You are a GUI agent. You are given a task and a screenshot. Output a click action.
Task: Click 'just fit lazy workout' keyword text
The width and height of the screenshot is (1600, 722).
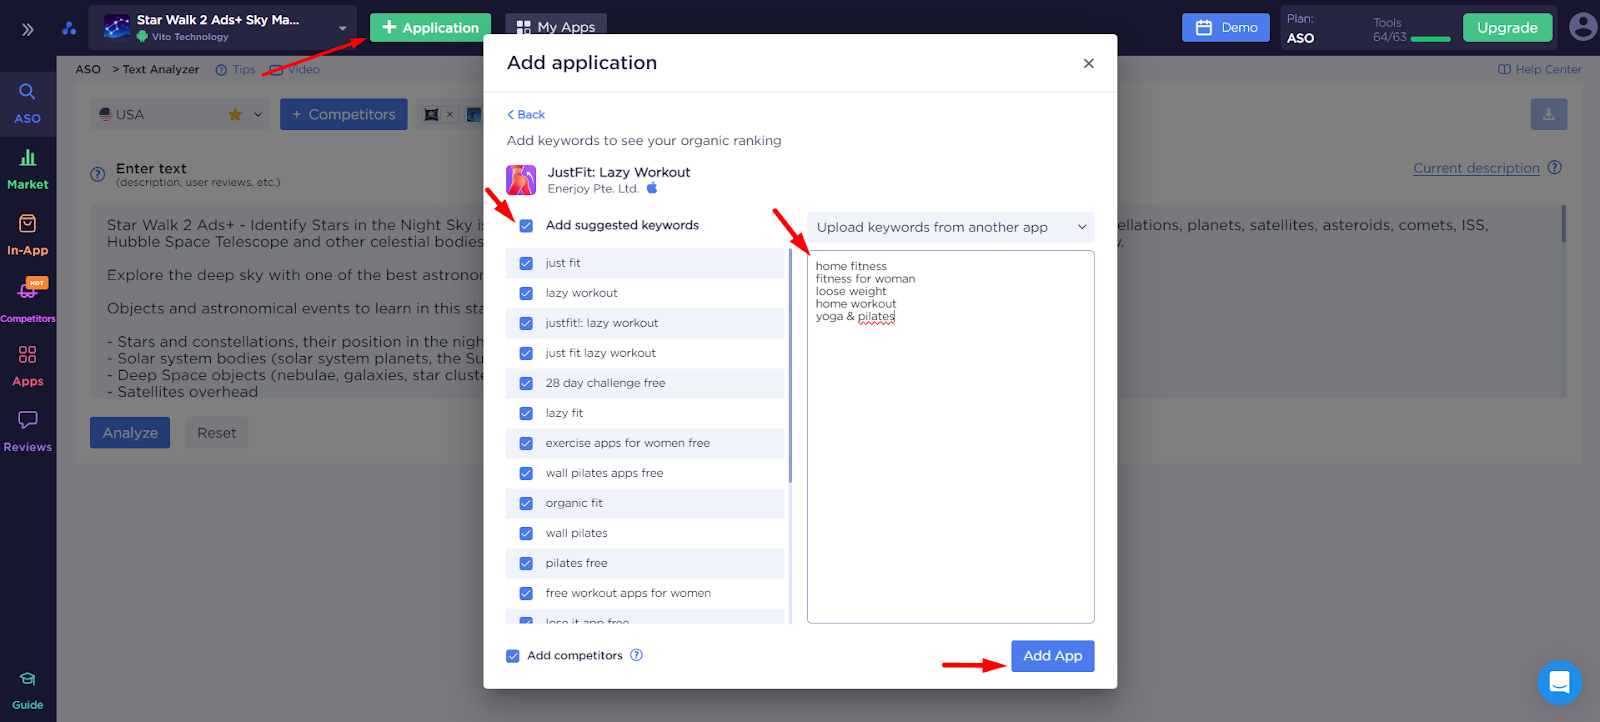(601, 353)
